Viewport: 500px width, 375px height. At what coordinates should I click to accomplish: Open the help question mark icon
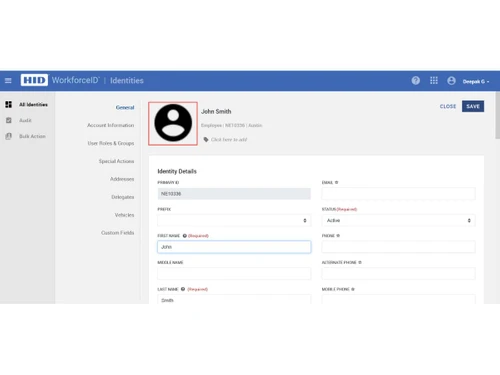click(x=416, y=80)
